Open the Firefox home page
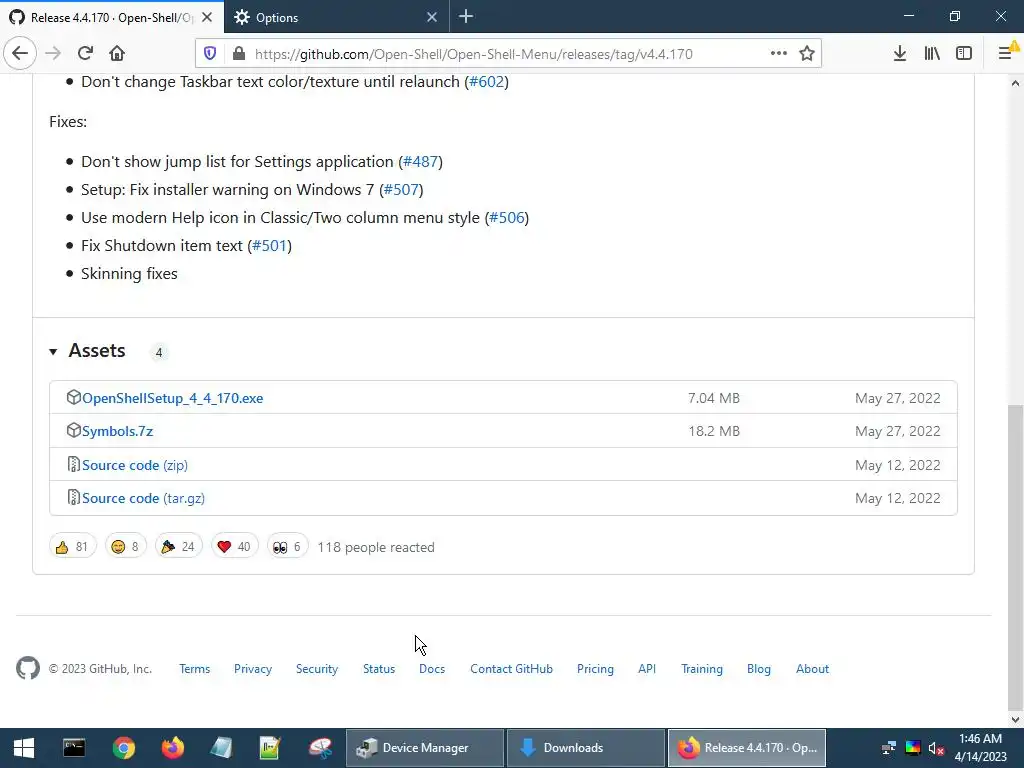1024x768 pixels. pyautogui.click(x=117, y=54)
